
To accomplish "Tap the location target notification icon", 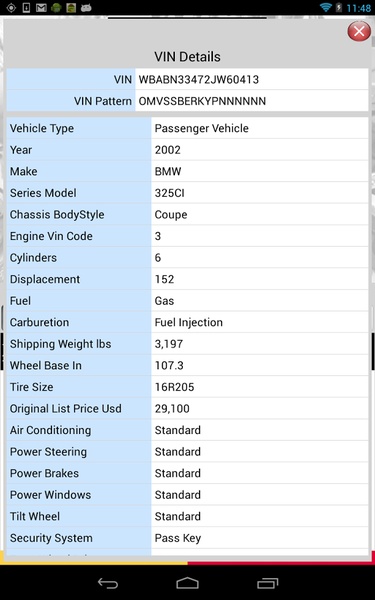I will (11, 8).
